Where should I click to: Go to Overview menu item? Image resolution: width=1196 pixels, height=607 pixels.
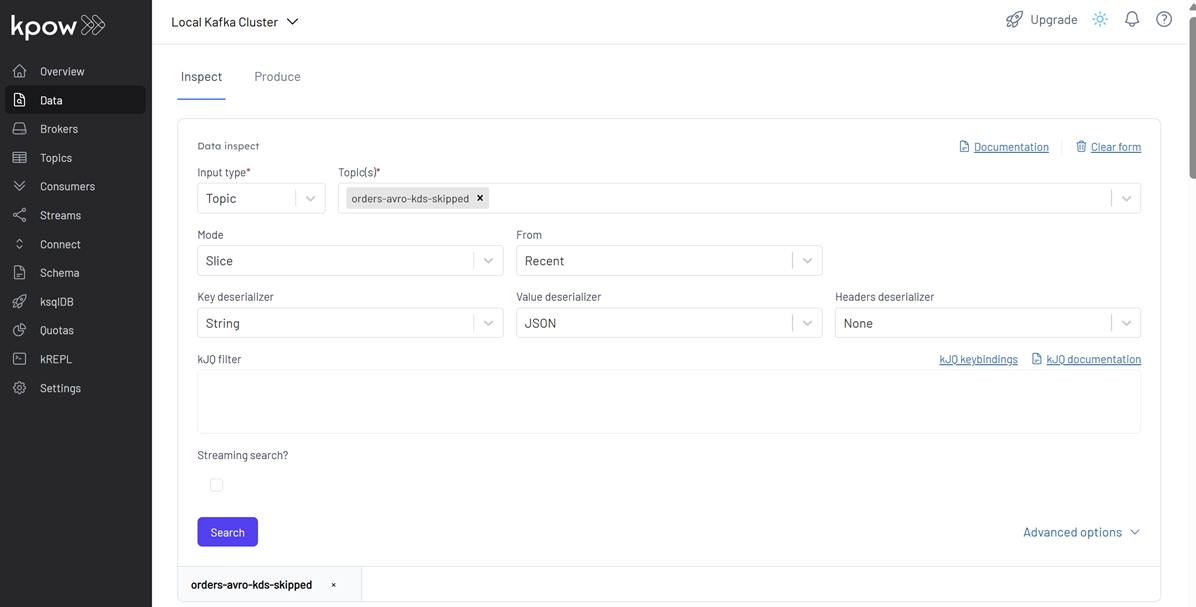[x=63, y=72]
